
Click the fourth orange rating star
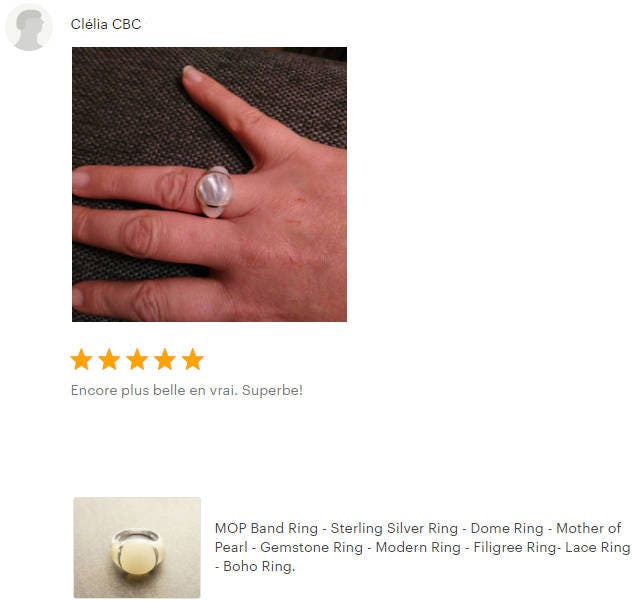[165, 359]
